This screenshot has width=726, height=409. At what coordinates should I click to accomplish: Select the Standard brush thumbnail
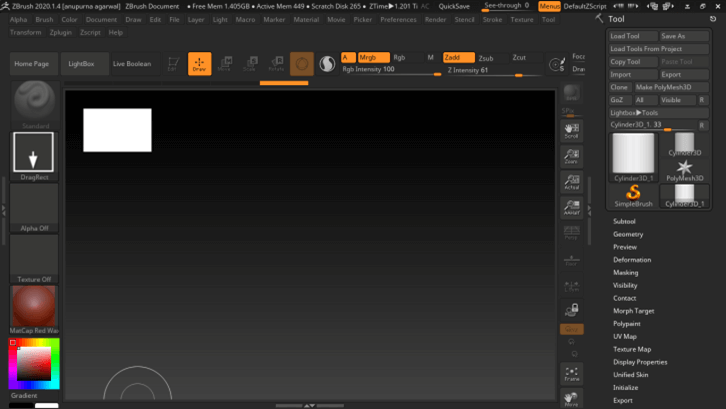[34, 105]
